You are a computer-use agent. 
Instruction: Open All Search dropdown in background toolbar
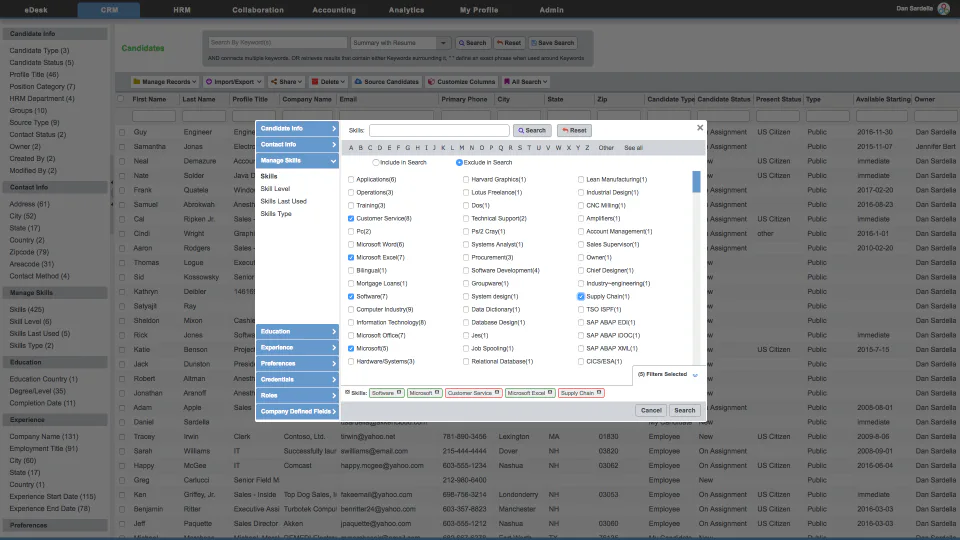525,81
